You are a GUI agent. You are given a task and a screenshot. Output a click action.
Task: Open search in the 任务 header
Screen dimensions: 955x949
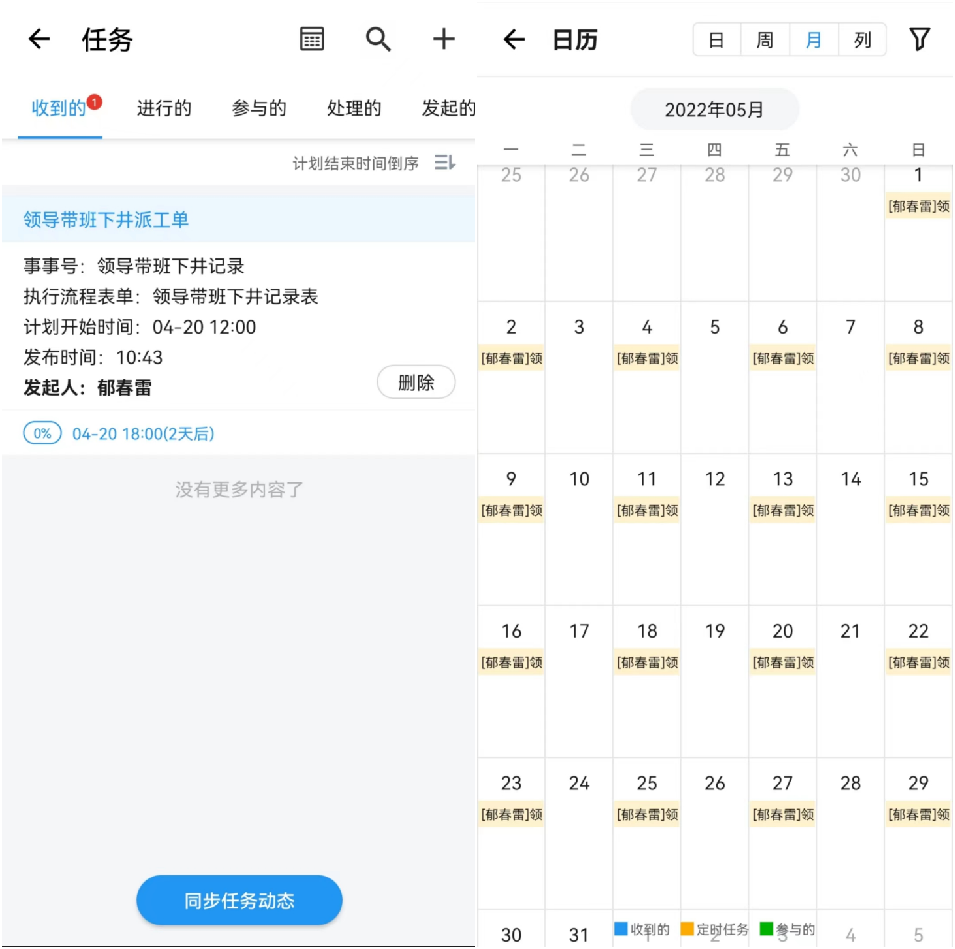[x=378, y=40]
